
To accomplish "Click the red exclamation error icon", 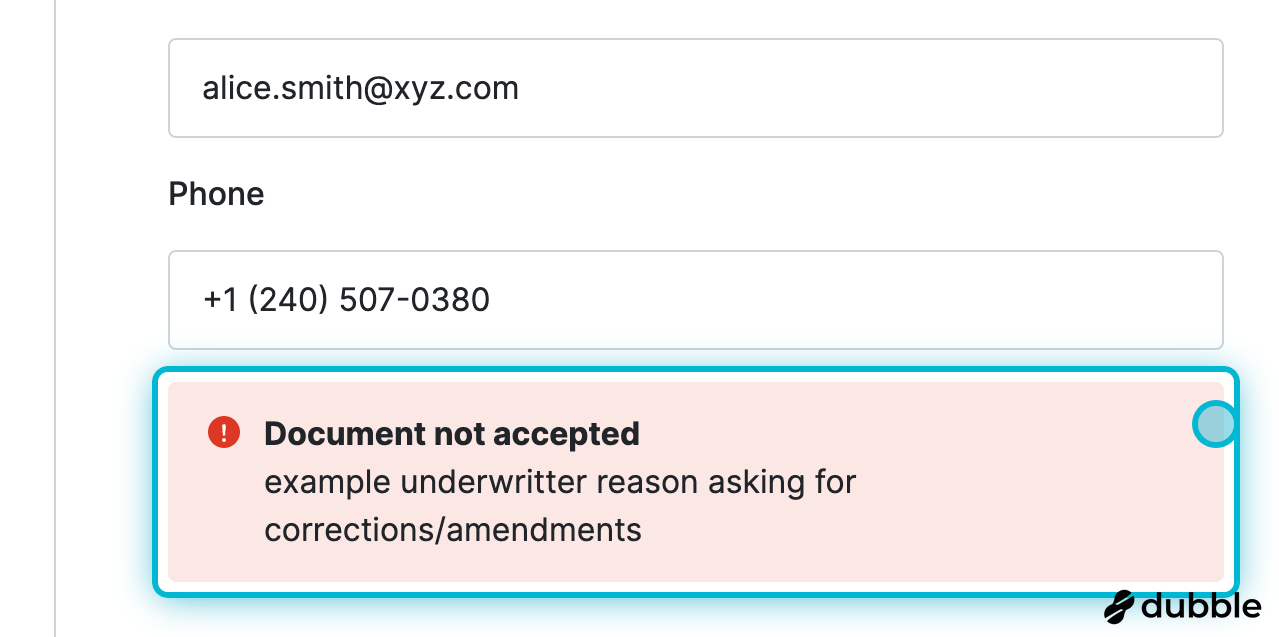I will pos(224,433).
